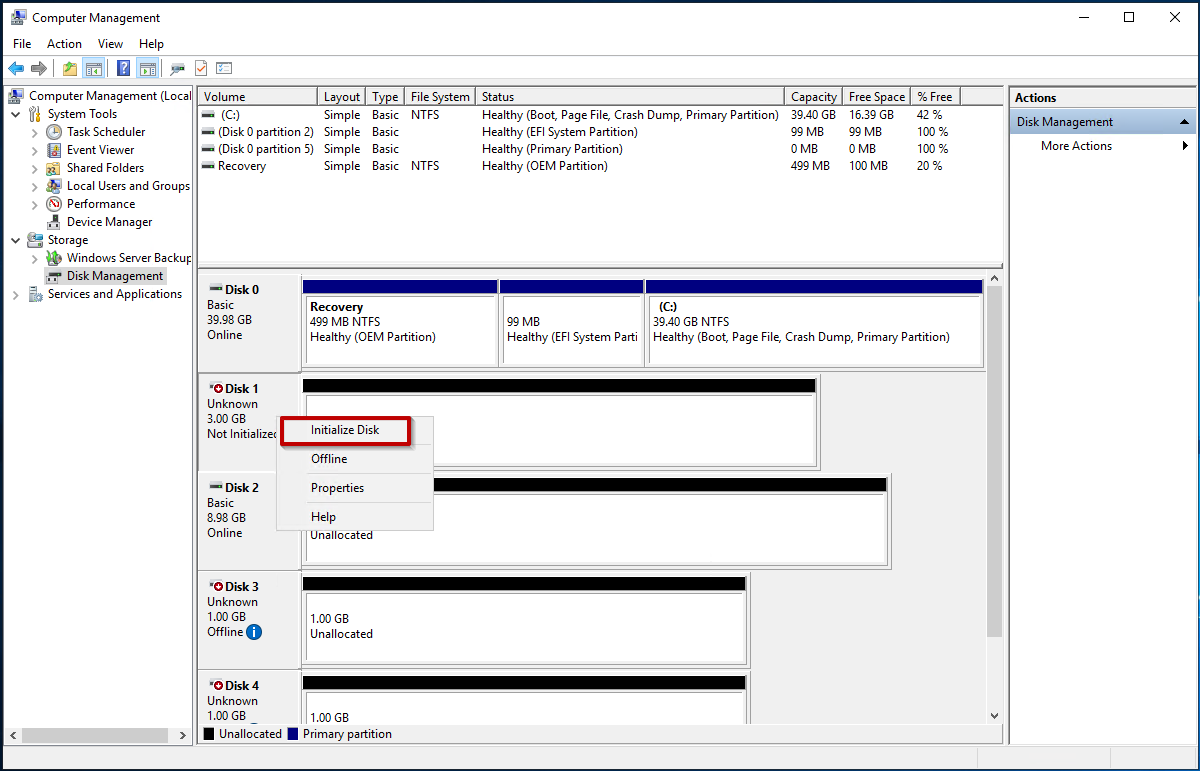Screen dimensions: 1200x771
Task: Select the Storage node icon
Action: click(x=35, y=240)
